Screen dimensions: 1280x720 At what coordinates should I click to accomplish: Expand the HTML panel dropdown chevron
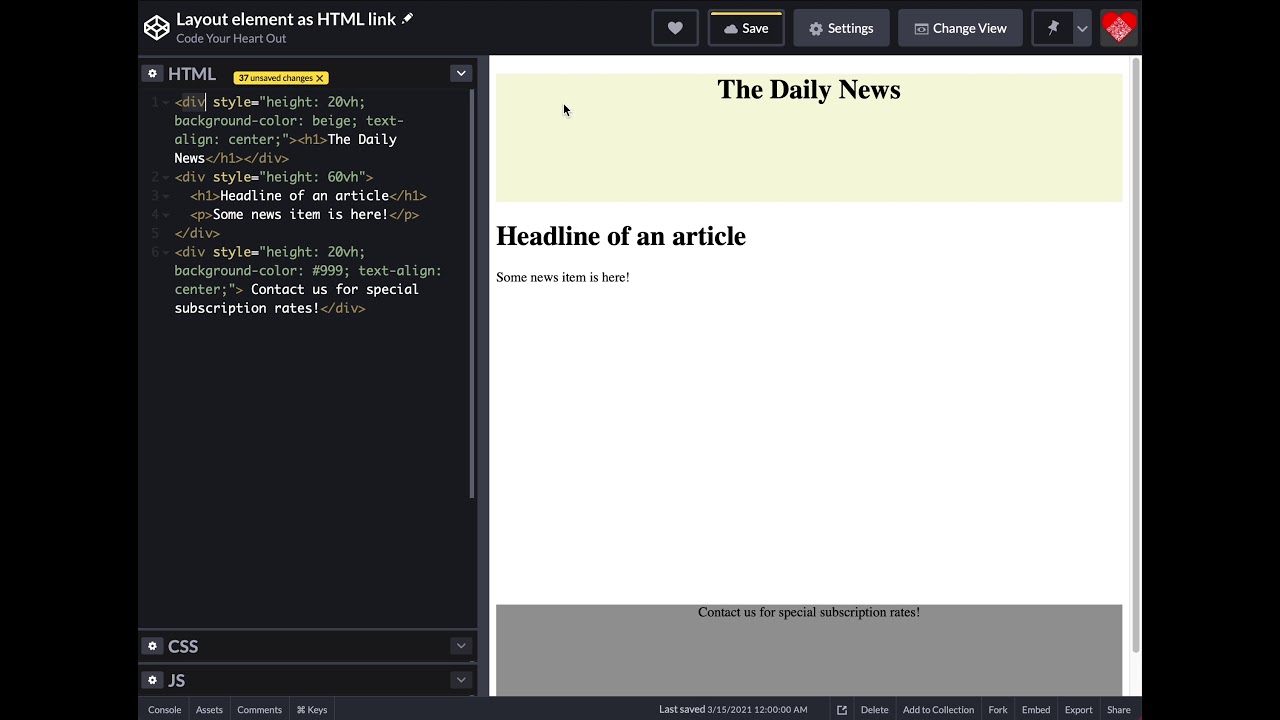pos(461,73)
